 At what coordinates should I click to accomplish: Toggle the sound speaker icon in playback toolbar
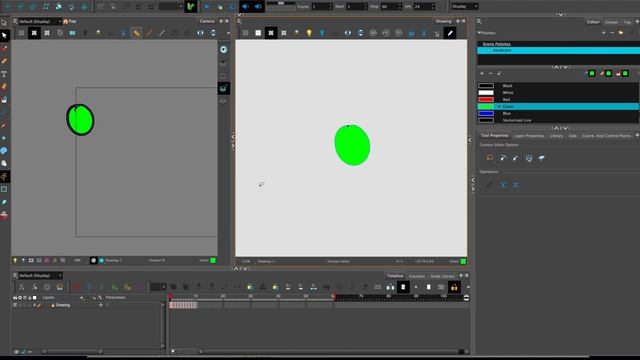click(245, 7)
